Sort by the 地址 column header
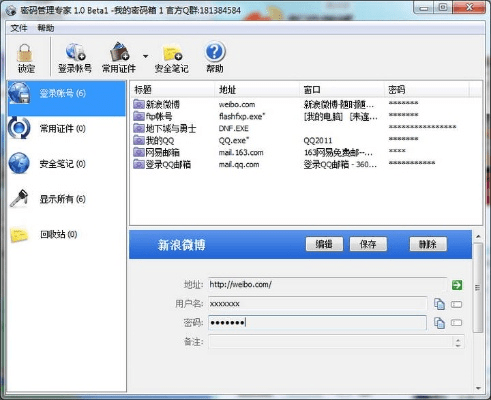This screenshot has height=400, width=491. (257, 89)
